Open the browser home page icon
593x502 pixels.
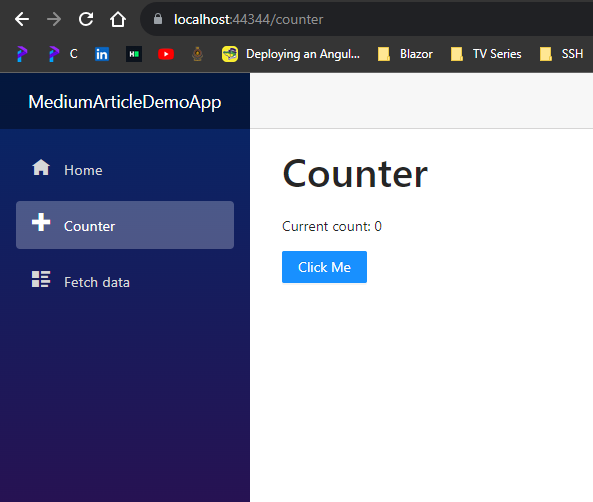point(118,19)
